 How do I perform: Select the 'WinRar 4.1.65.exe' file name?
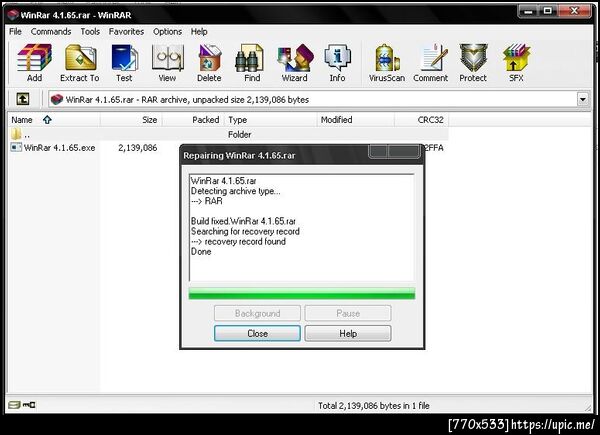[x=59, y=148]
